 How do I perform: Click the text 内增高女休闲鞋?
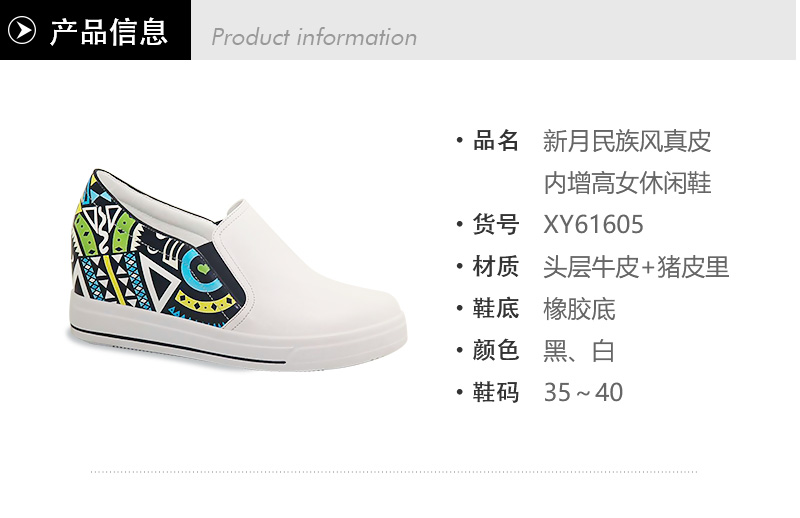click(627, 183)
